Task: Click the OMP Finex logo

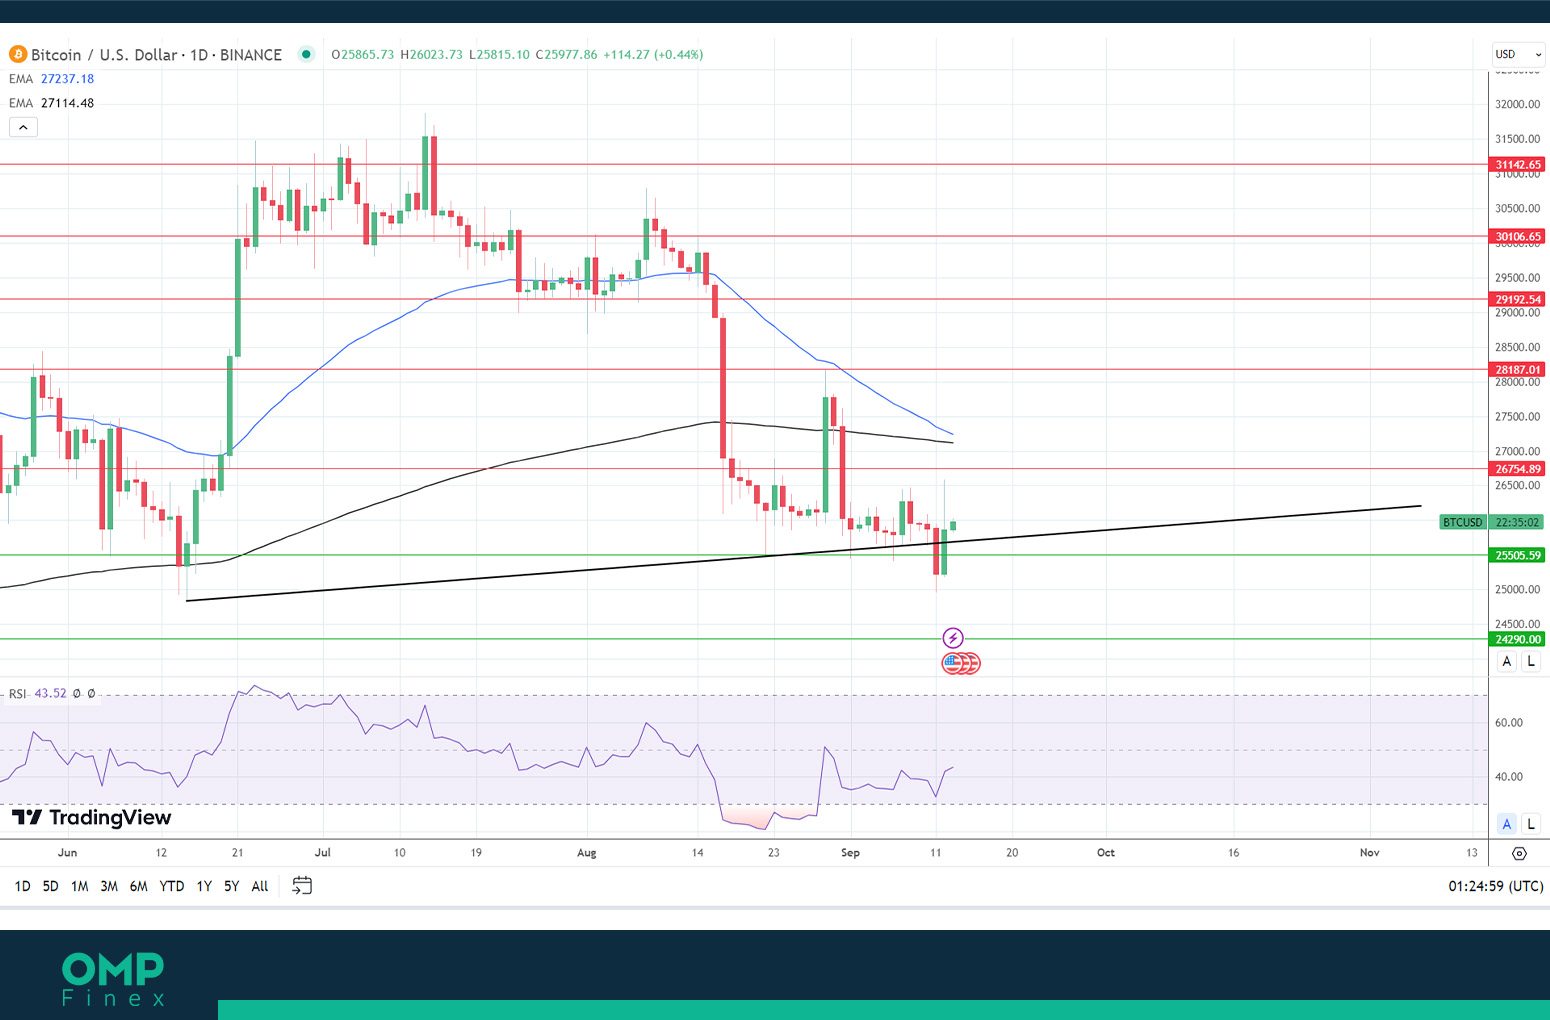Action: [x=113, y=979]
